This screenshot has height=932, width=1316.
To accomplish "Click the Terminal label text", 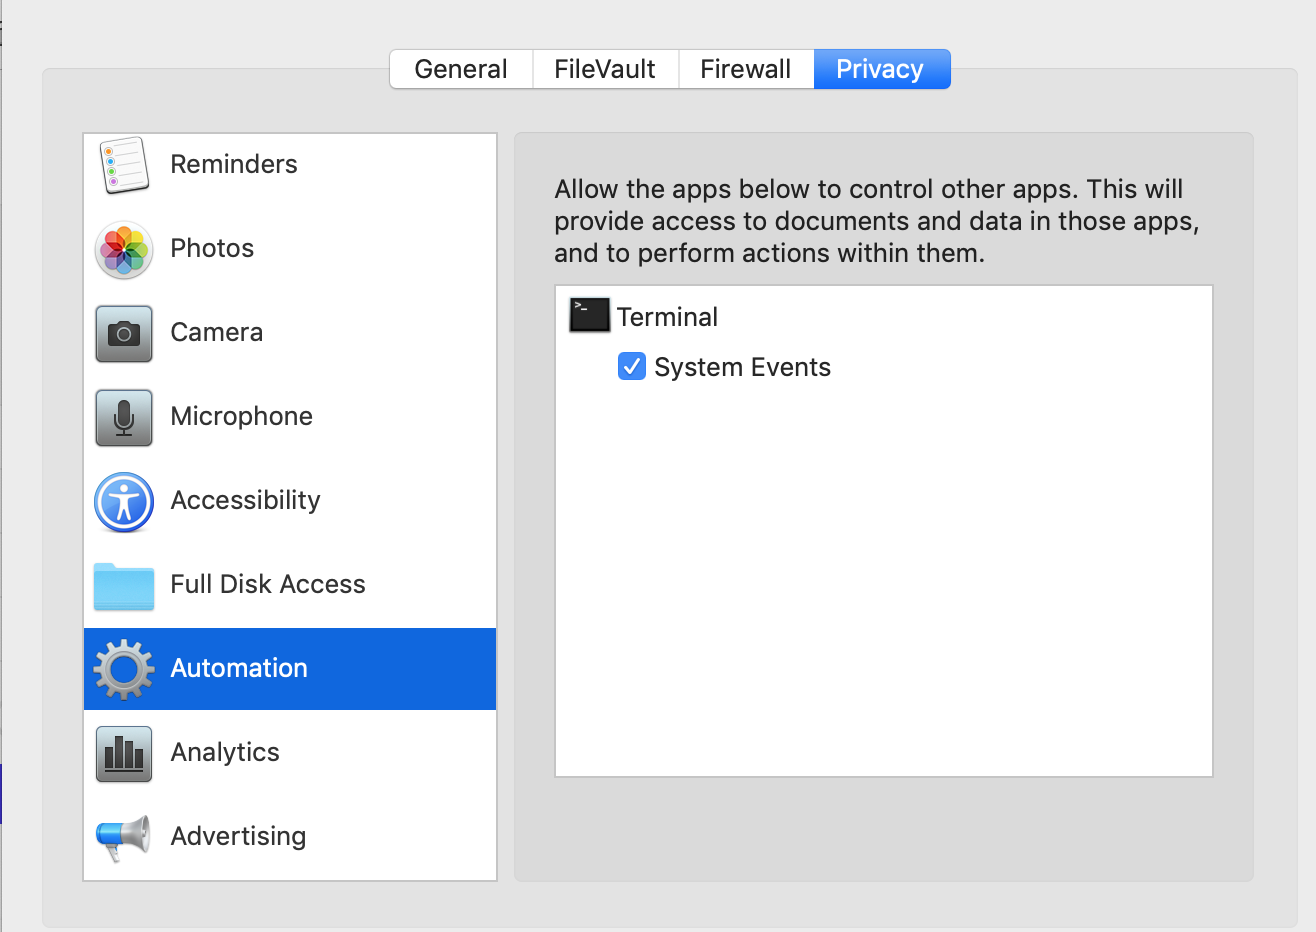I will pos(667,316).
